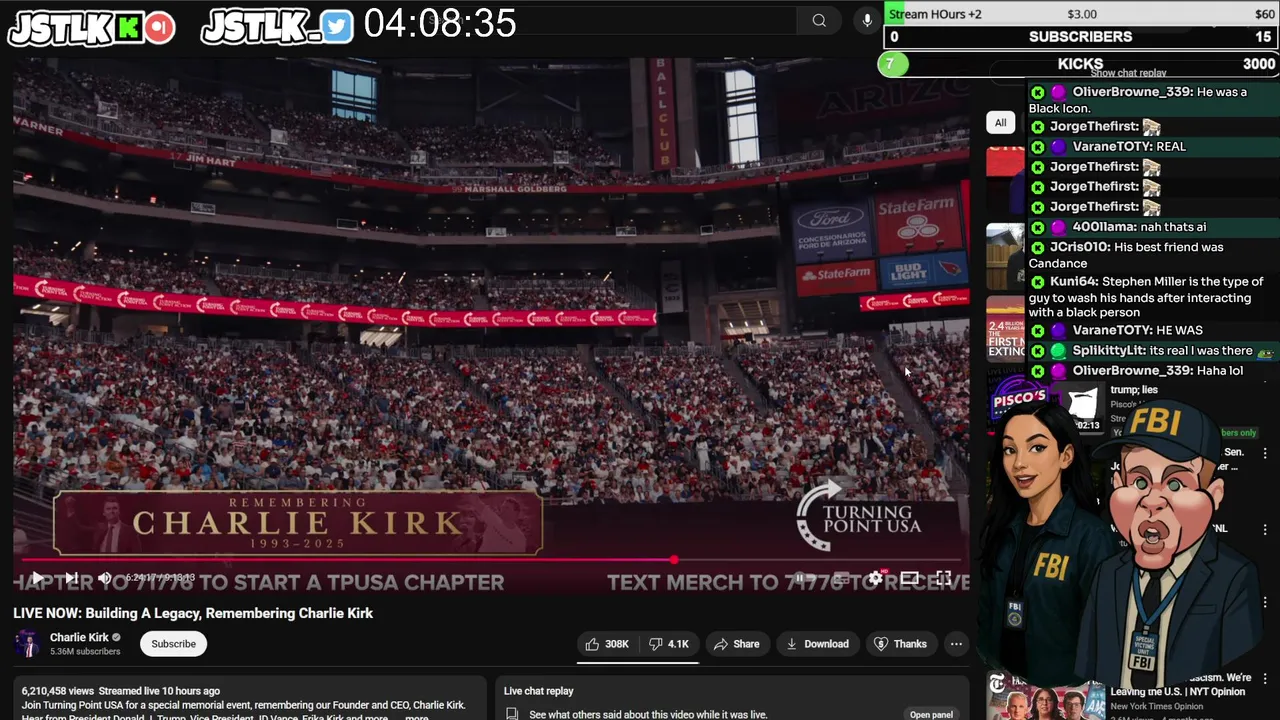1280x720 pixels.
Task: Click chat message 'OliverBrowne_339: He was a Black Icon.'
Action: [x=1153, y=100]
